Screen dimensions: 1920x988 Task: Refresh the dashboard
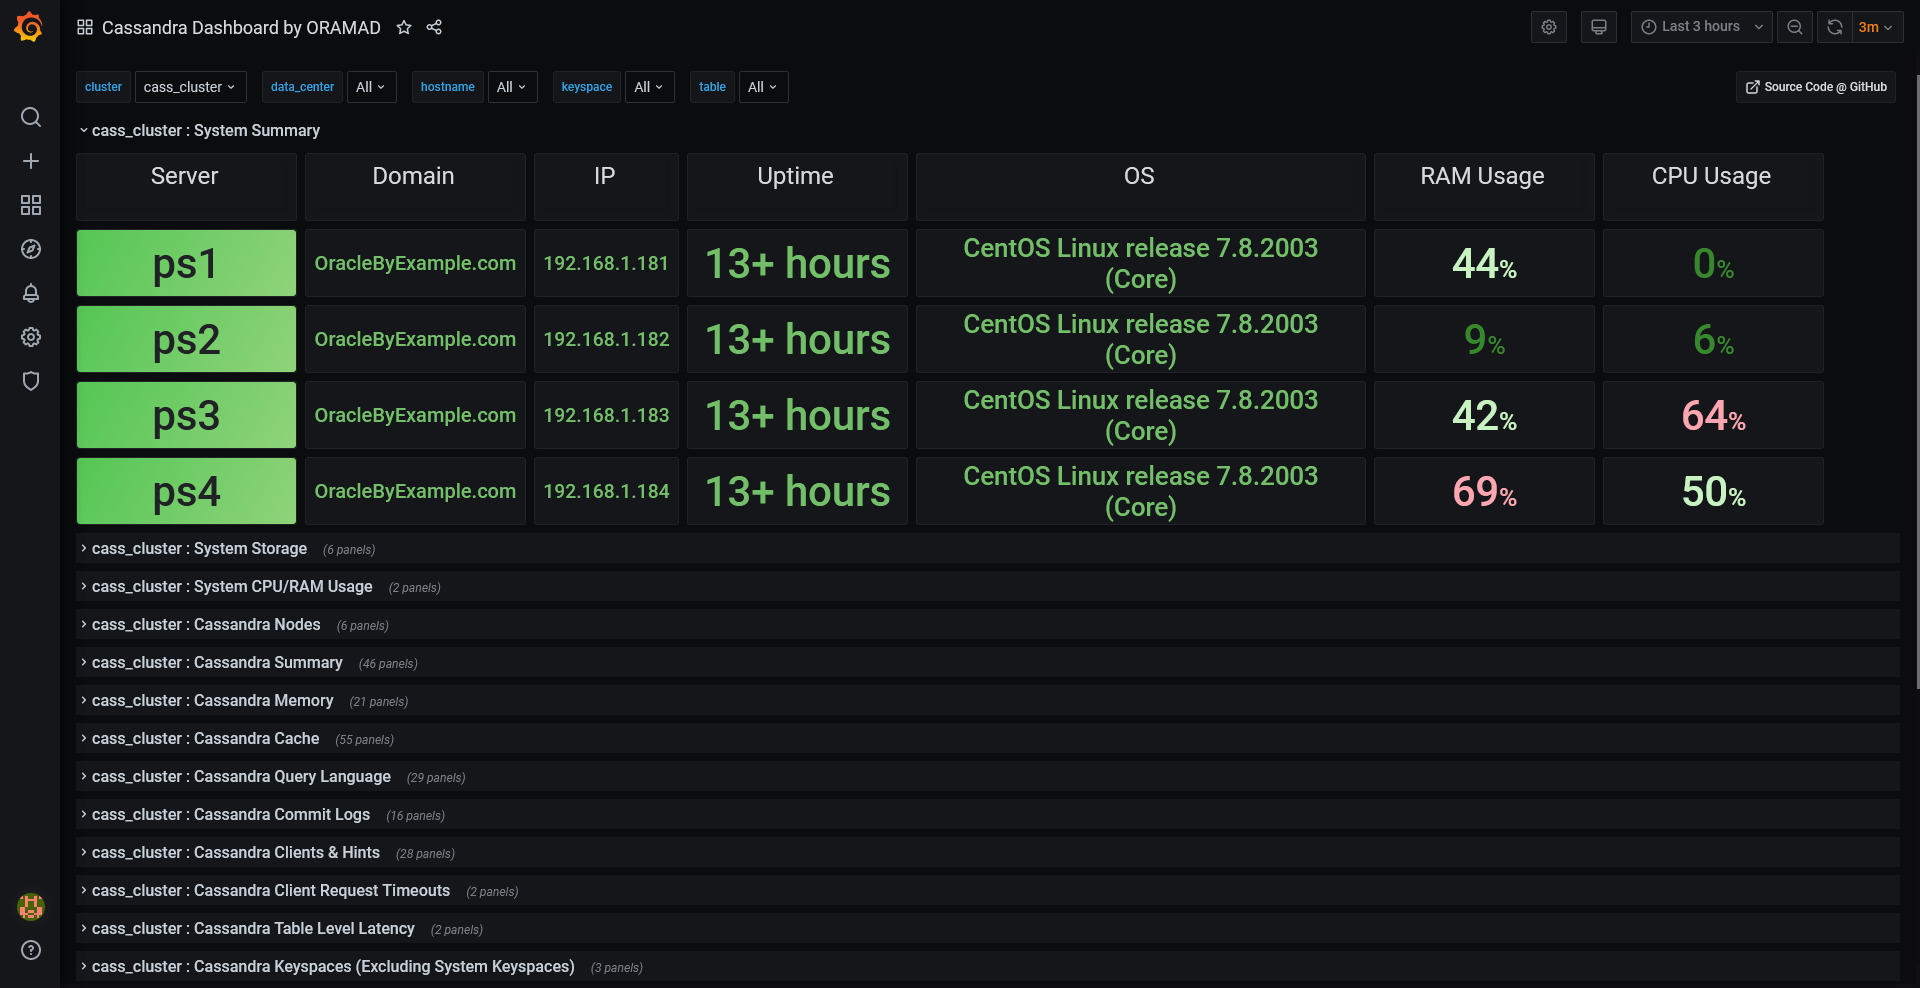pos(1835,27)
